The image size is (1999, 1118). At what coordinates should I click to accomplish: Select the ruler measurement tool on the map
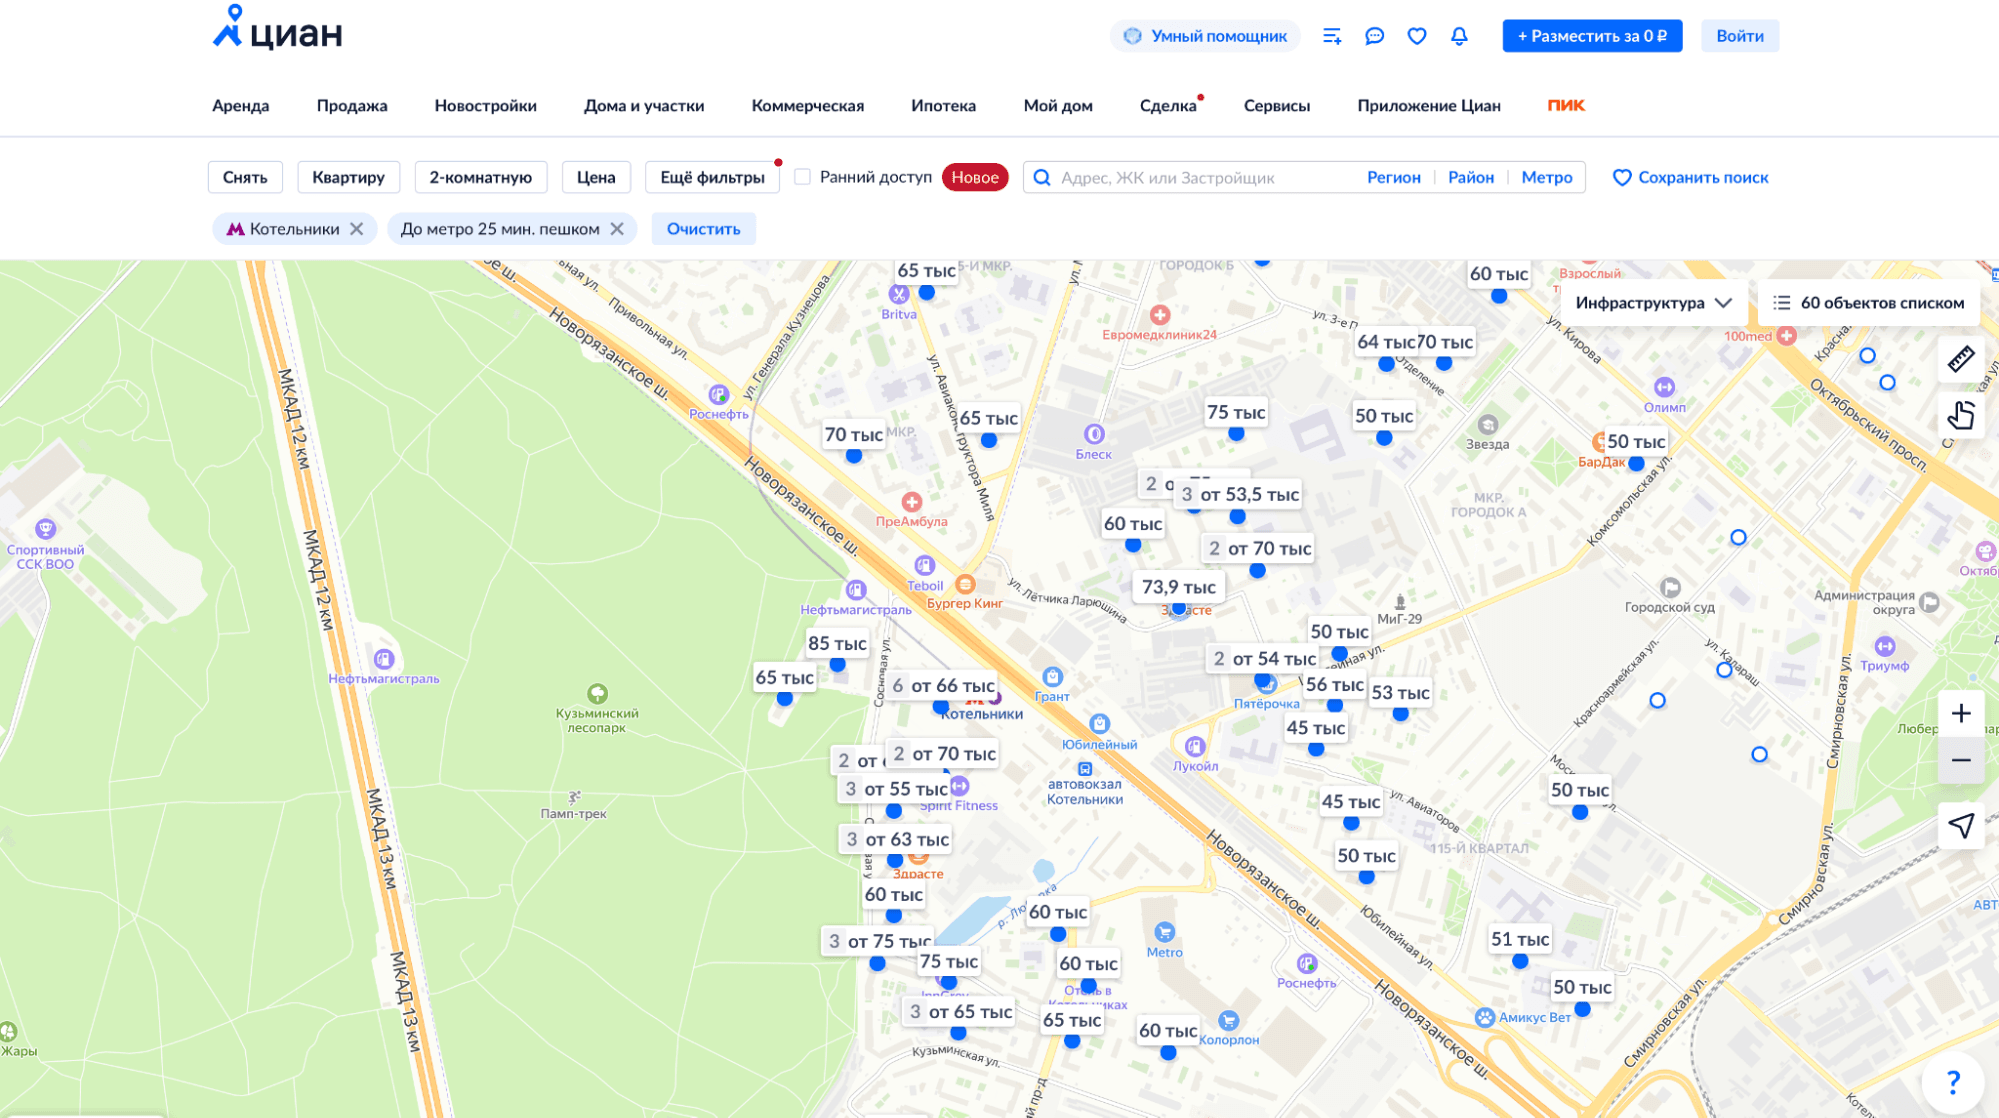pyautogui.click(x=1960, y=358)
